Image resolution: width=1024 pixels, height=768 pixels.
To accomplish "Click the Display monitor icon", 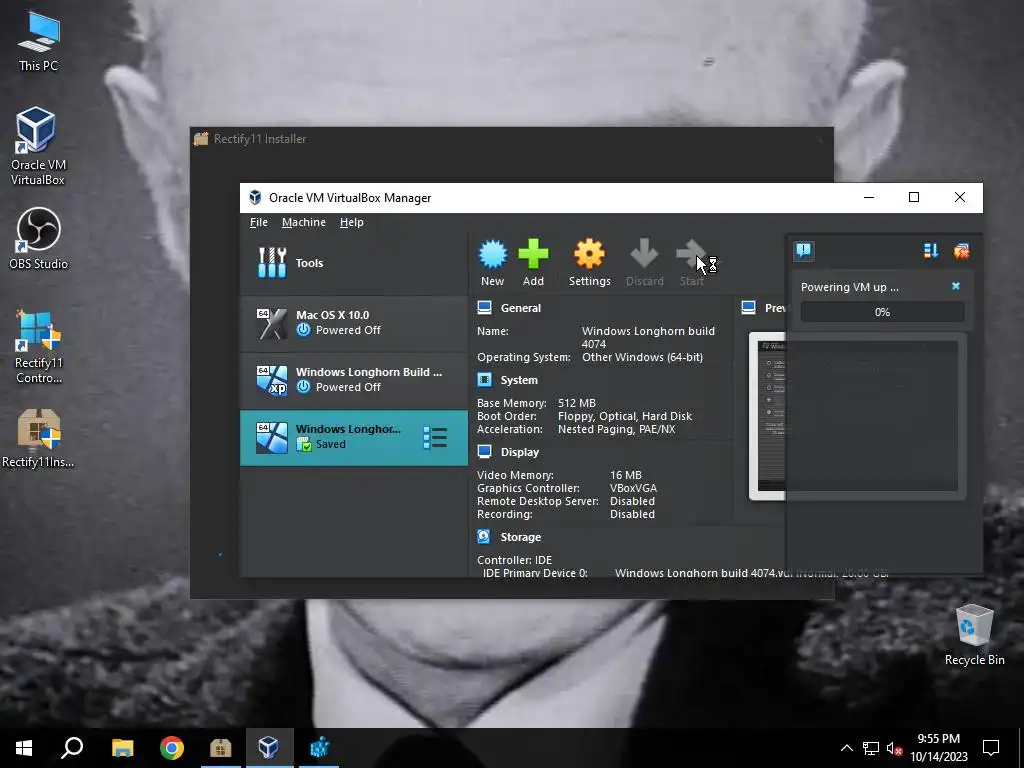I will point(485,451).
